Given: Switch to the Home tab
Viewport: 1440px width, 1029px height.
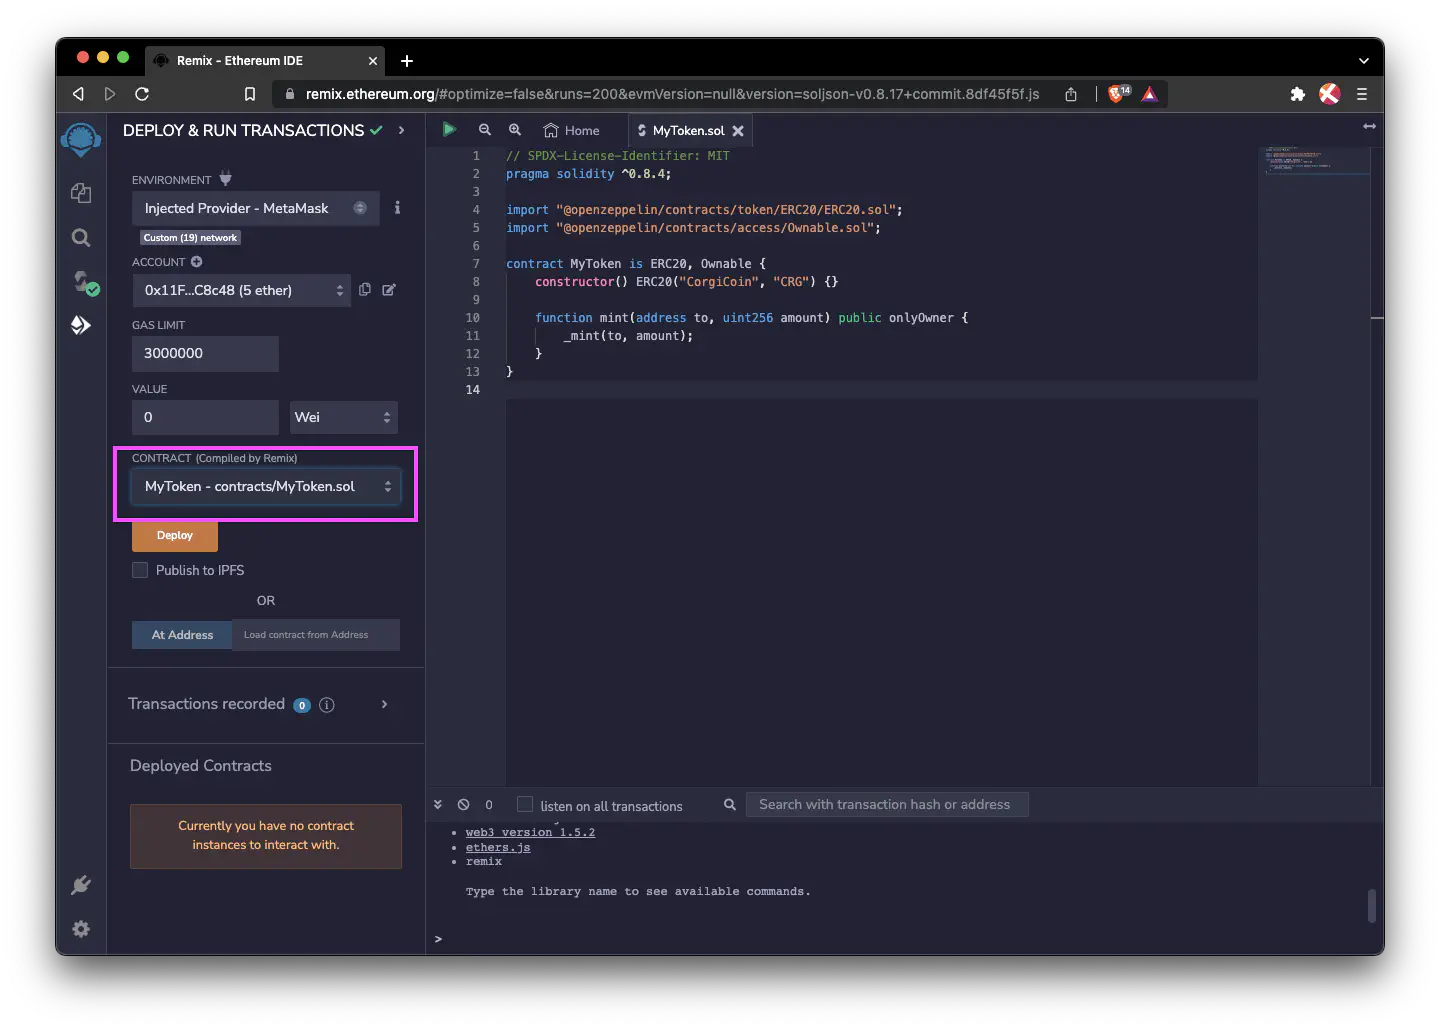Looking at the screenshot, I should pos(572,130).
